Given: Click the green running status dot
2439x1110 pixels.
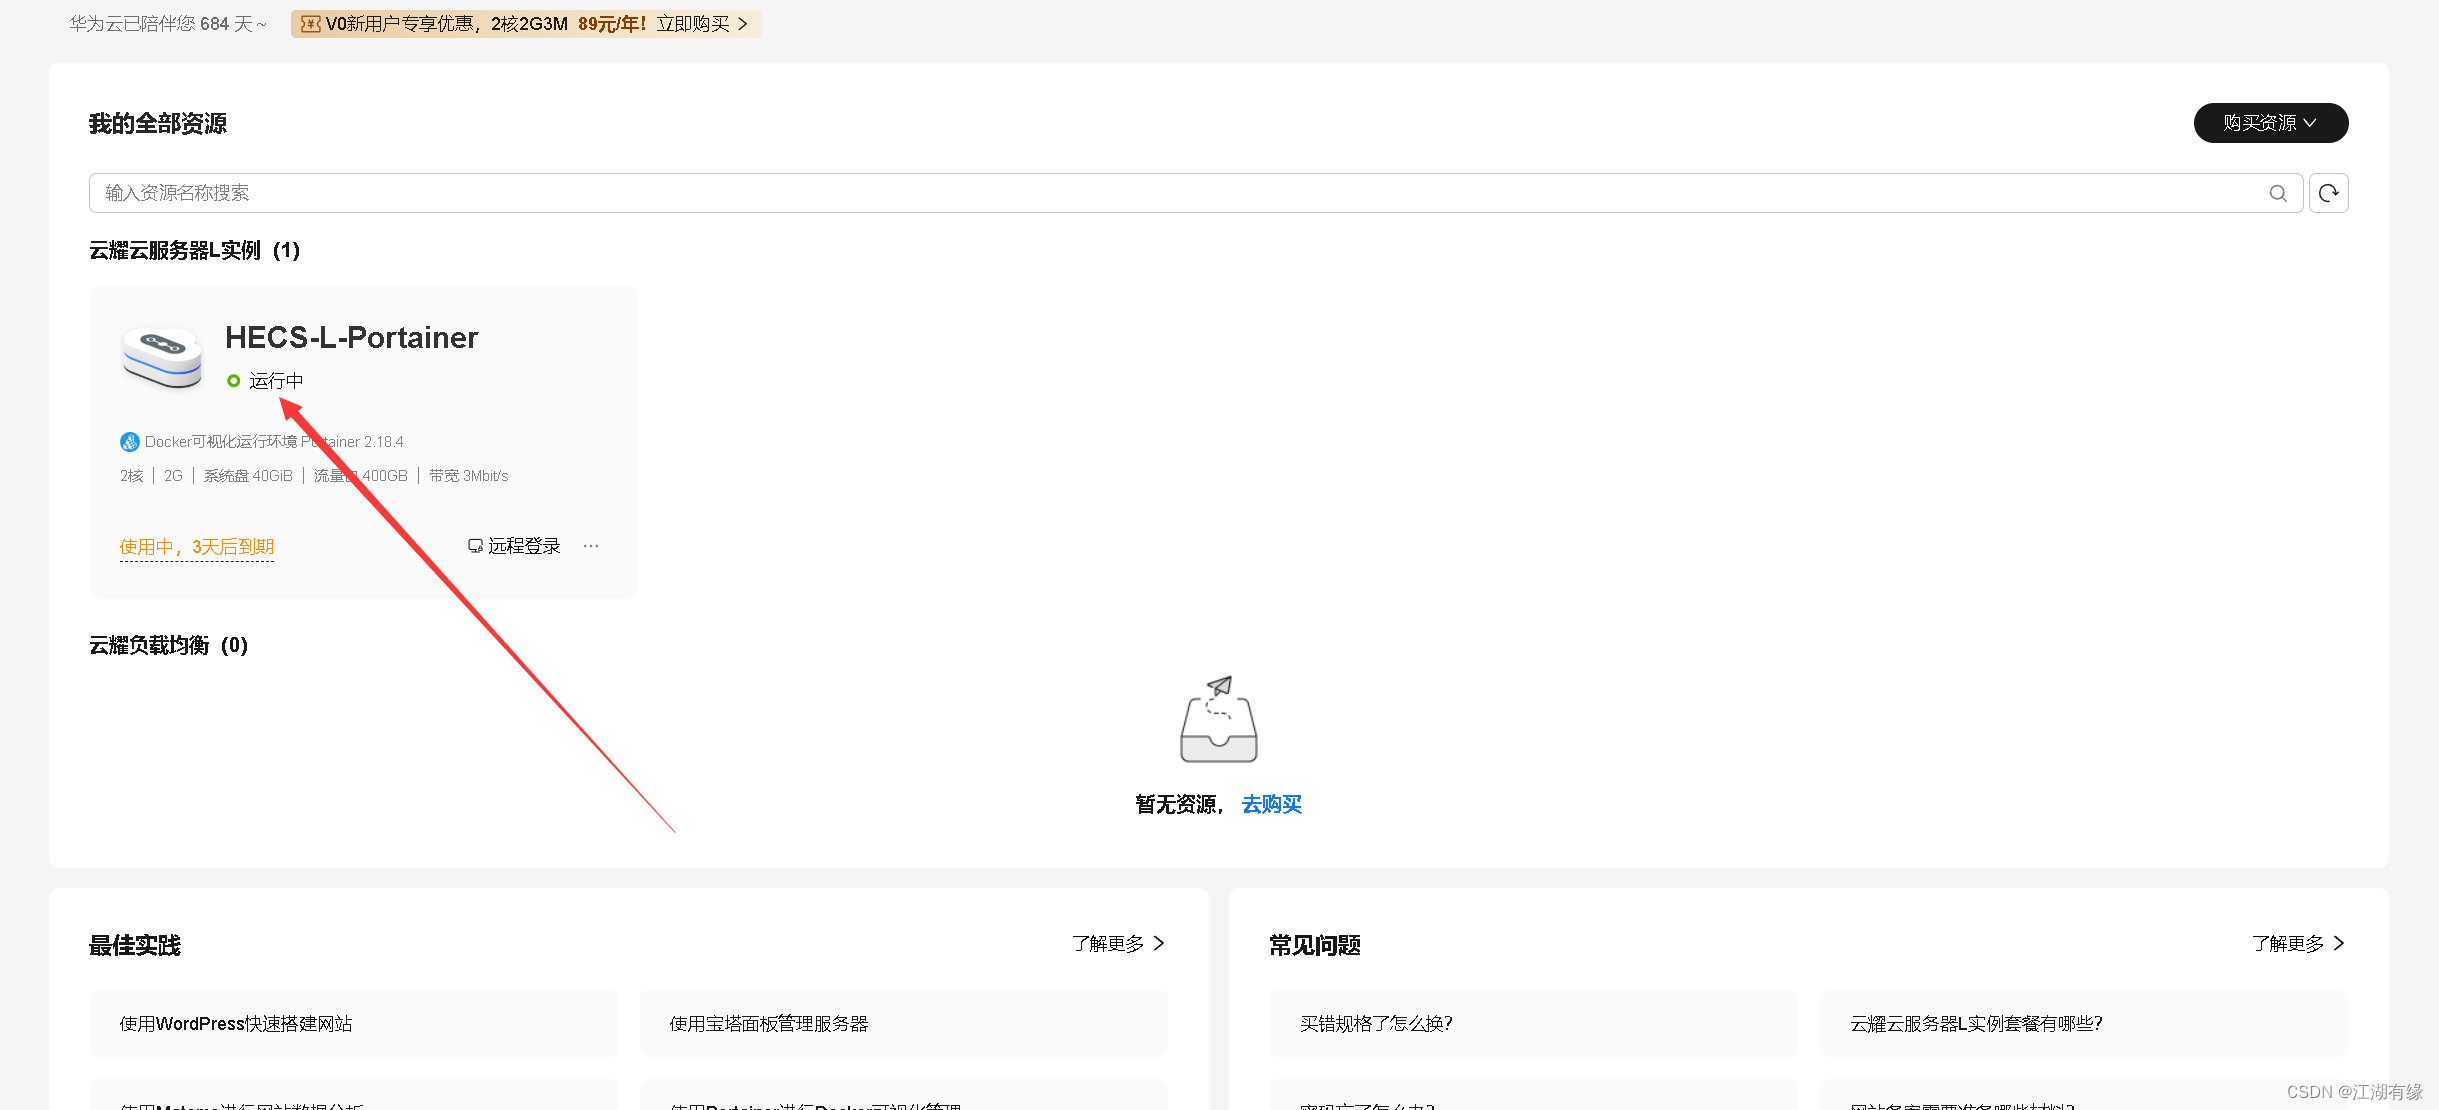Looking at the screenshot, I should pyautogui.click(x=233, y=381).
